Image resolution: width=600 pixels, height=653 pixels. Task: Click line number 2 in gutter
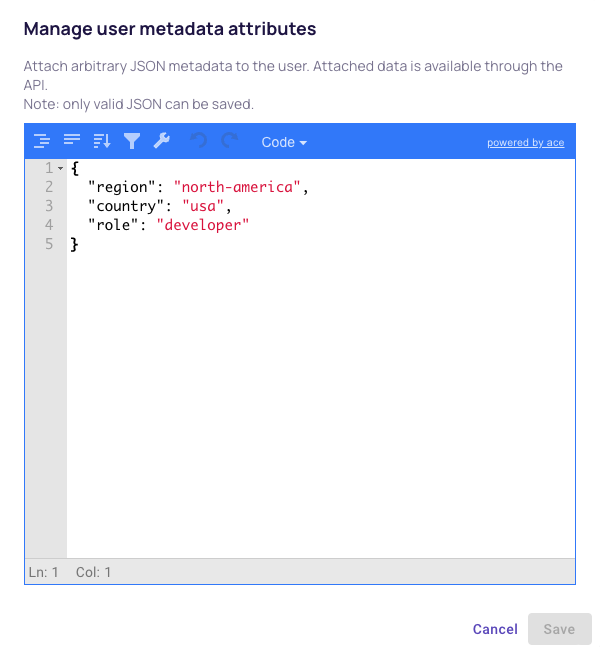pos(49,187)
